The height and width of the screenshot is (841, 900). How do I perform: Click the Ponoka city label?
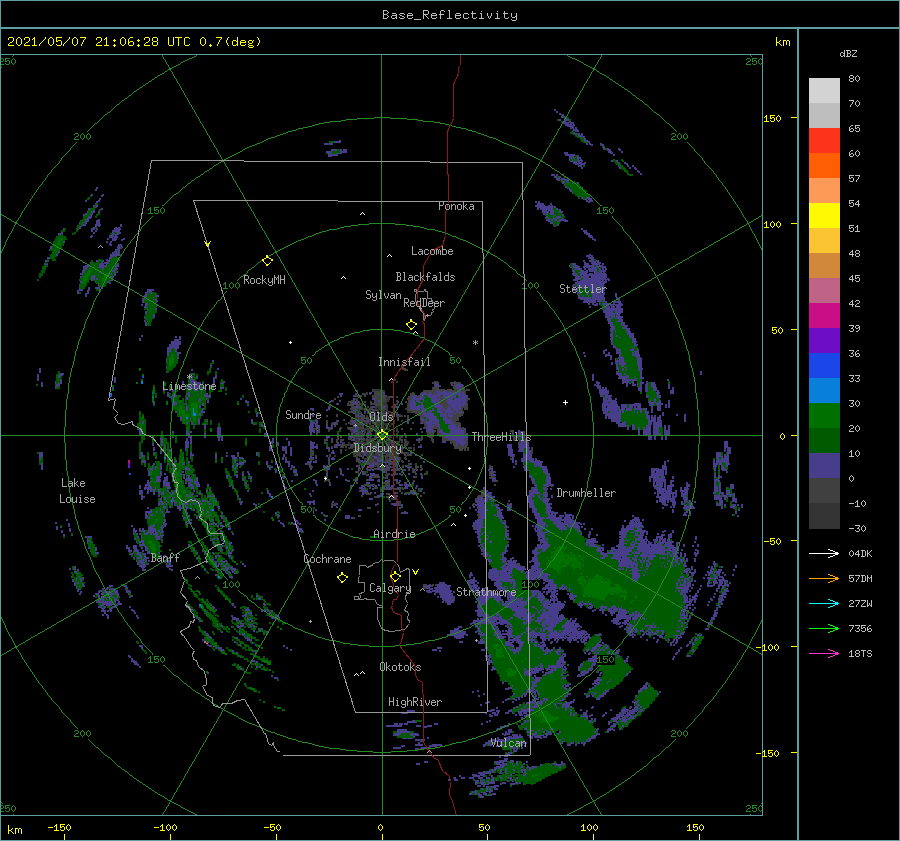[456, 206]
